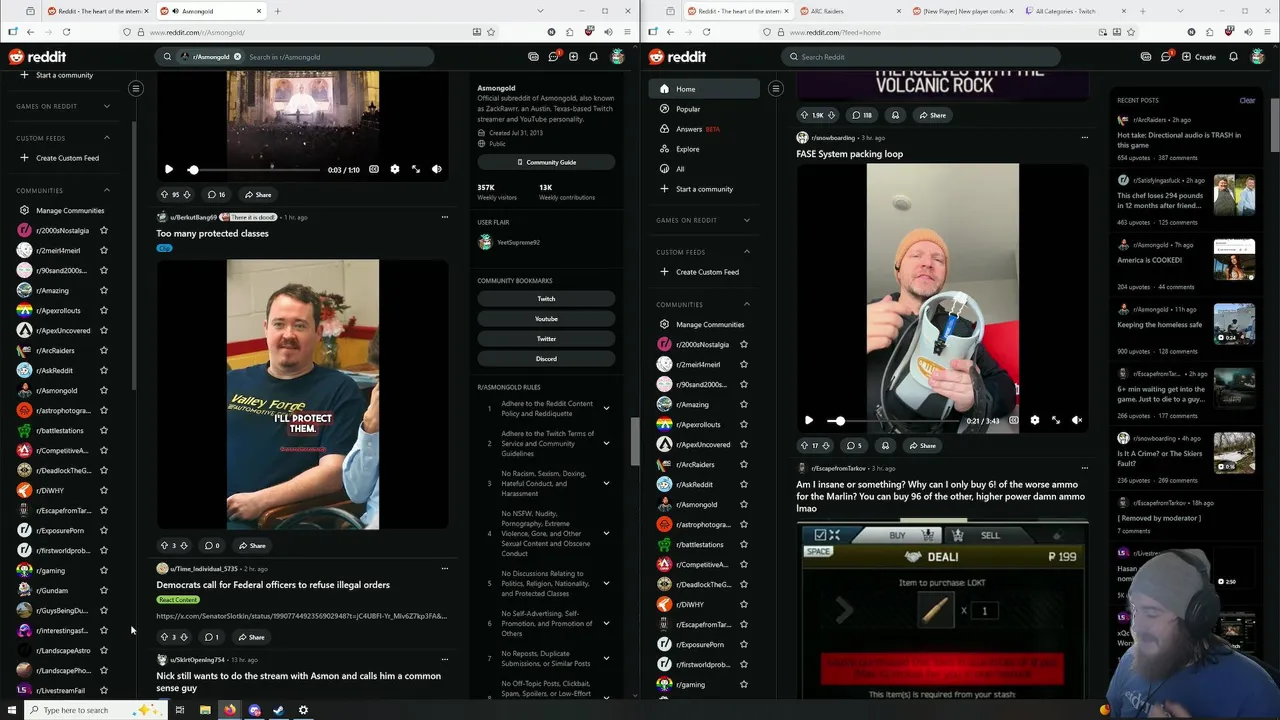Open the 118 comments in right window
Image resolution: width=1280 pixels, height=720 pixels.
(x=862, y=115)
